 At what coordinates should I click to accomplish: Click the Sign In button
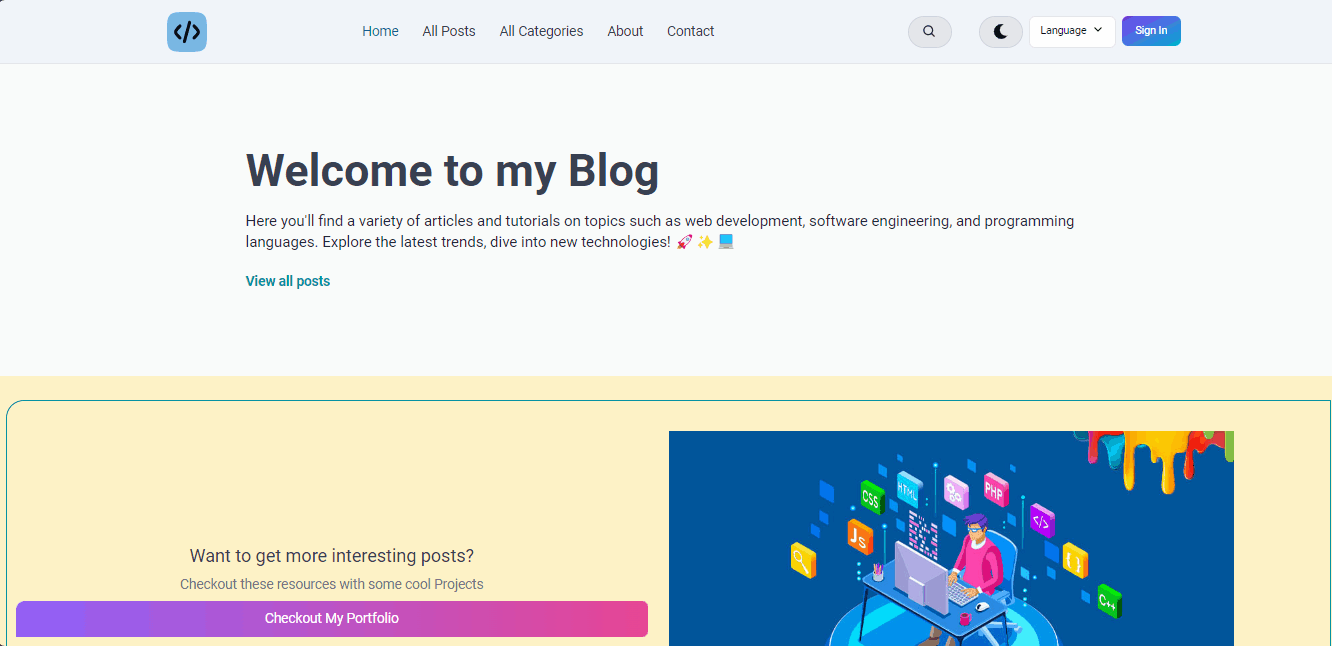pyautogui.click(x=1151, y=30)
